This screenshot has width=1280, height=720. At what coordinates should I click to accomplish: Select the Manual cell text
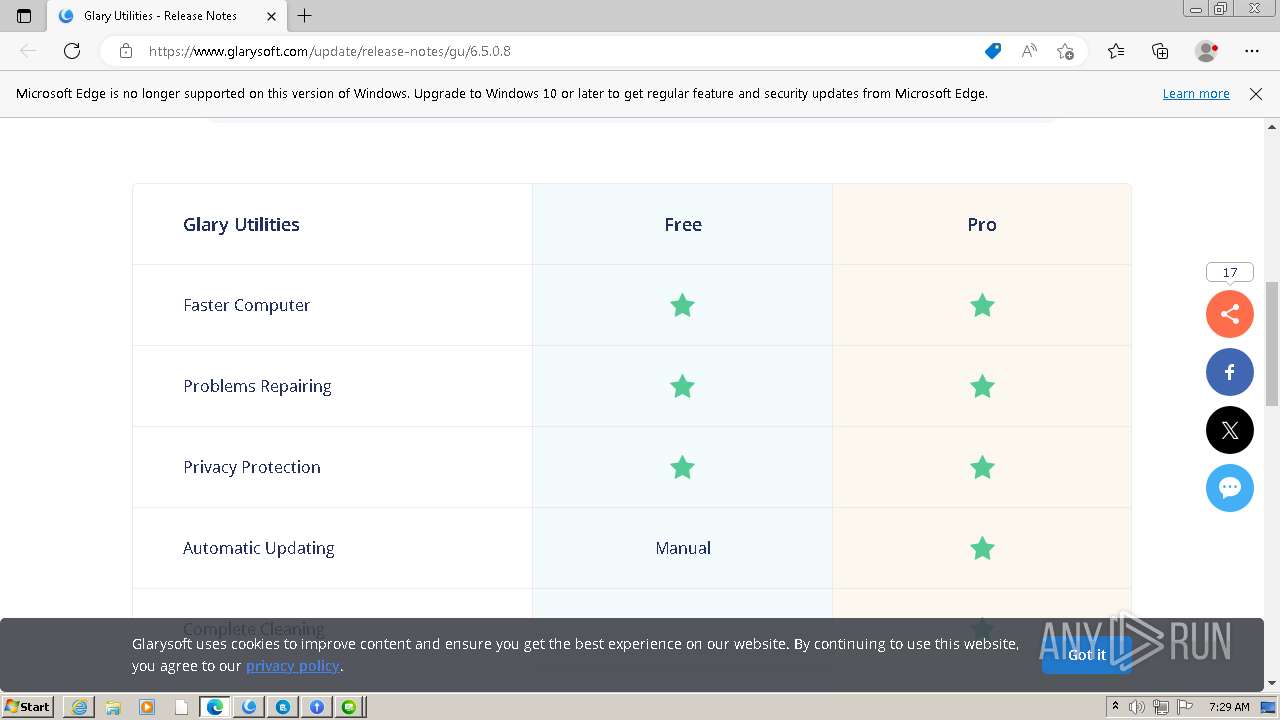click(x=683, y=548)
